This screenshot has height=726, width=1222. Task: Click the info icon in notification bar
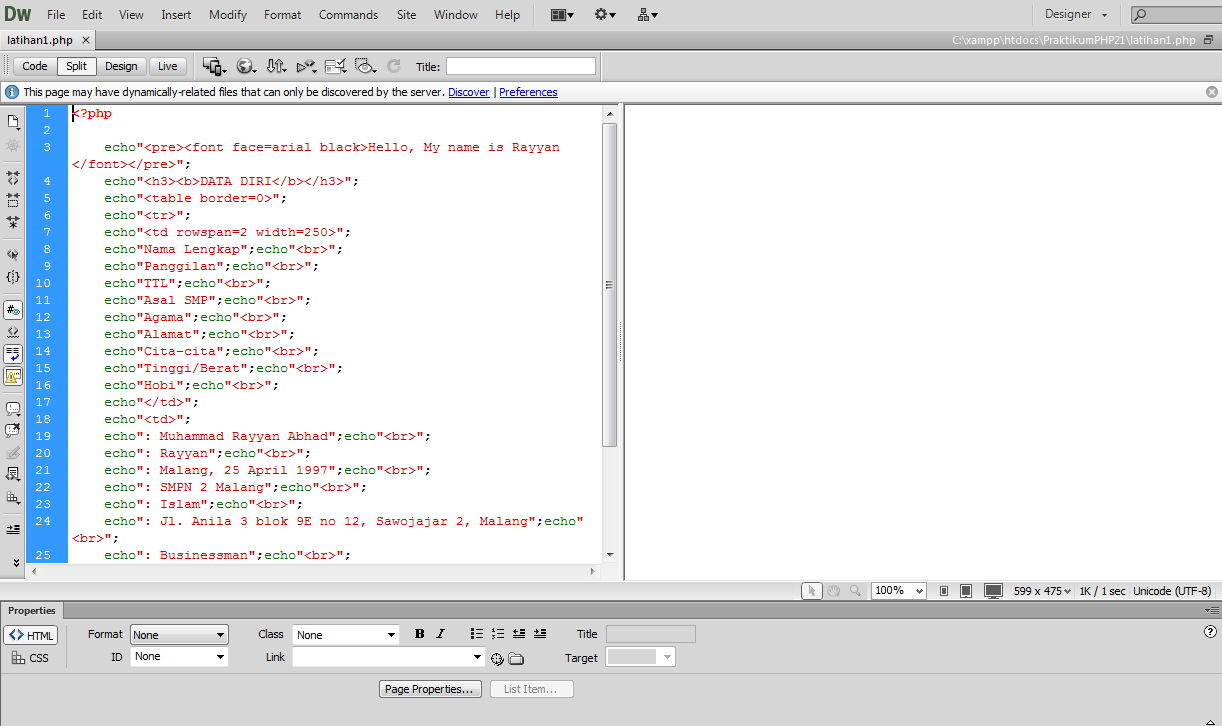[12, 92]
